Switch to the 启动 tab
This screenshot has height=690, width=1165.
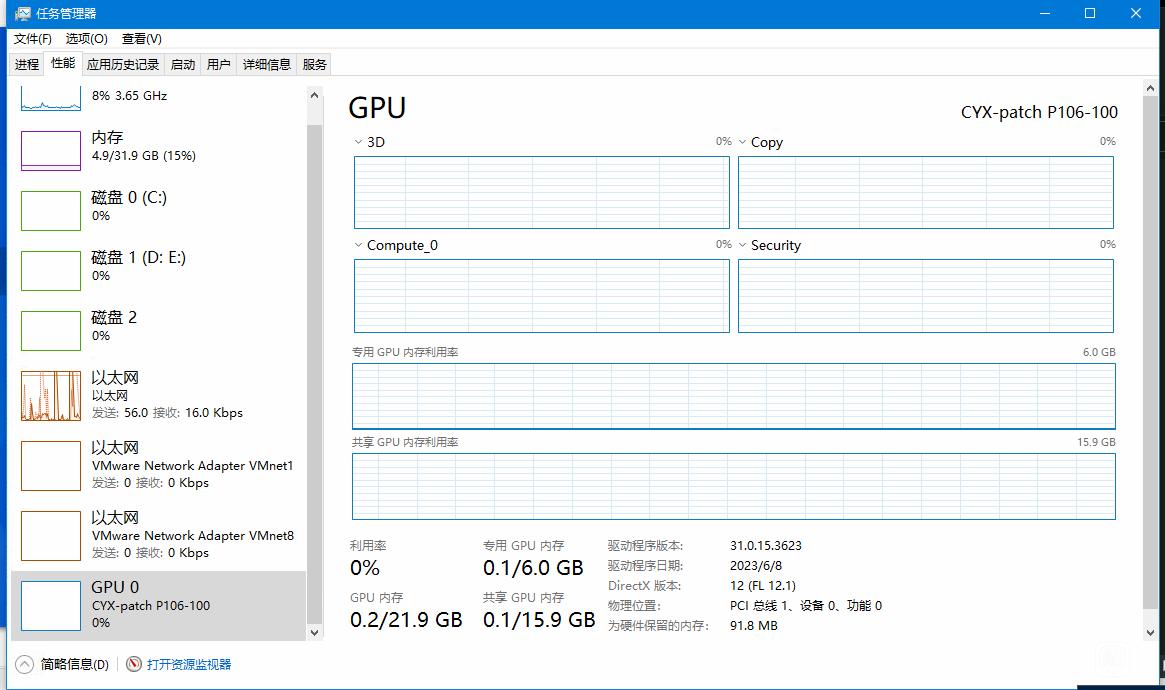[x=183, y=65]
